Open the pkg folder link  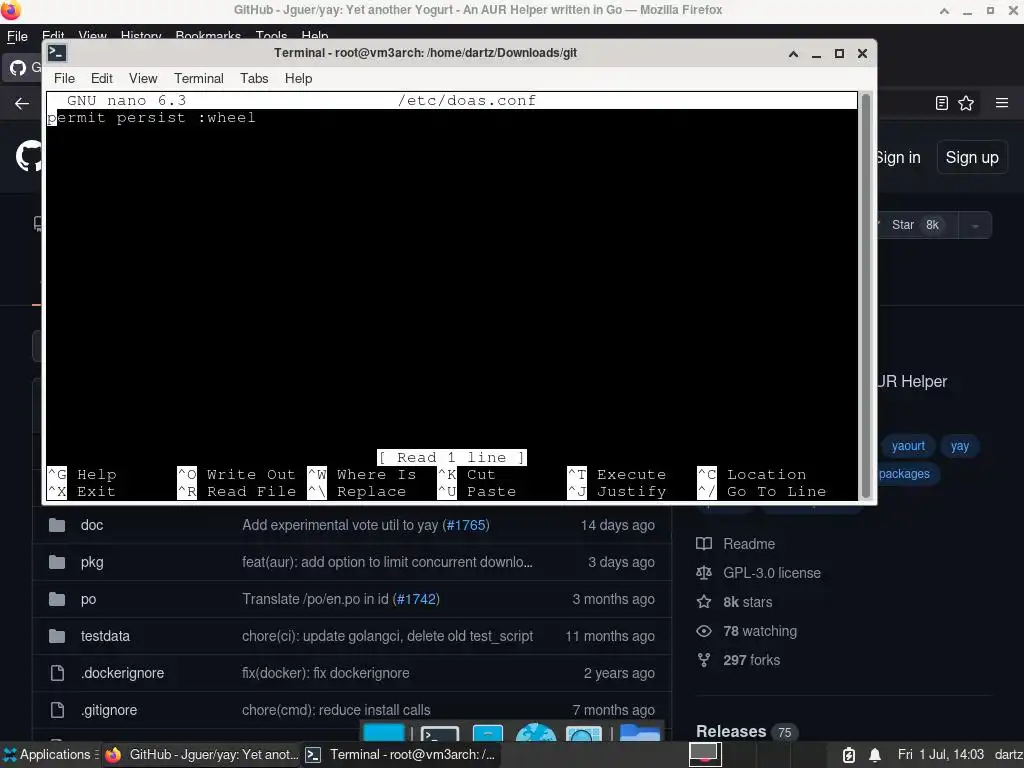(x=92, y=562)
